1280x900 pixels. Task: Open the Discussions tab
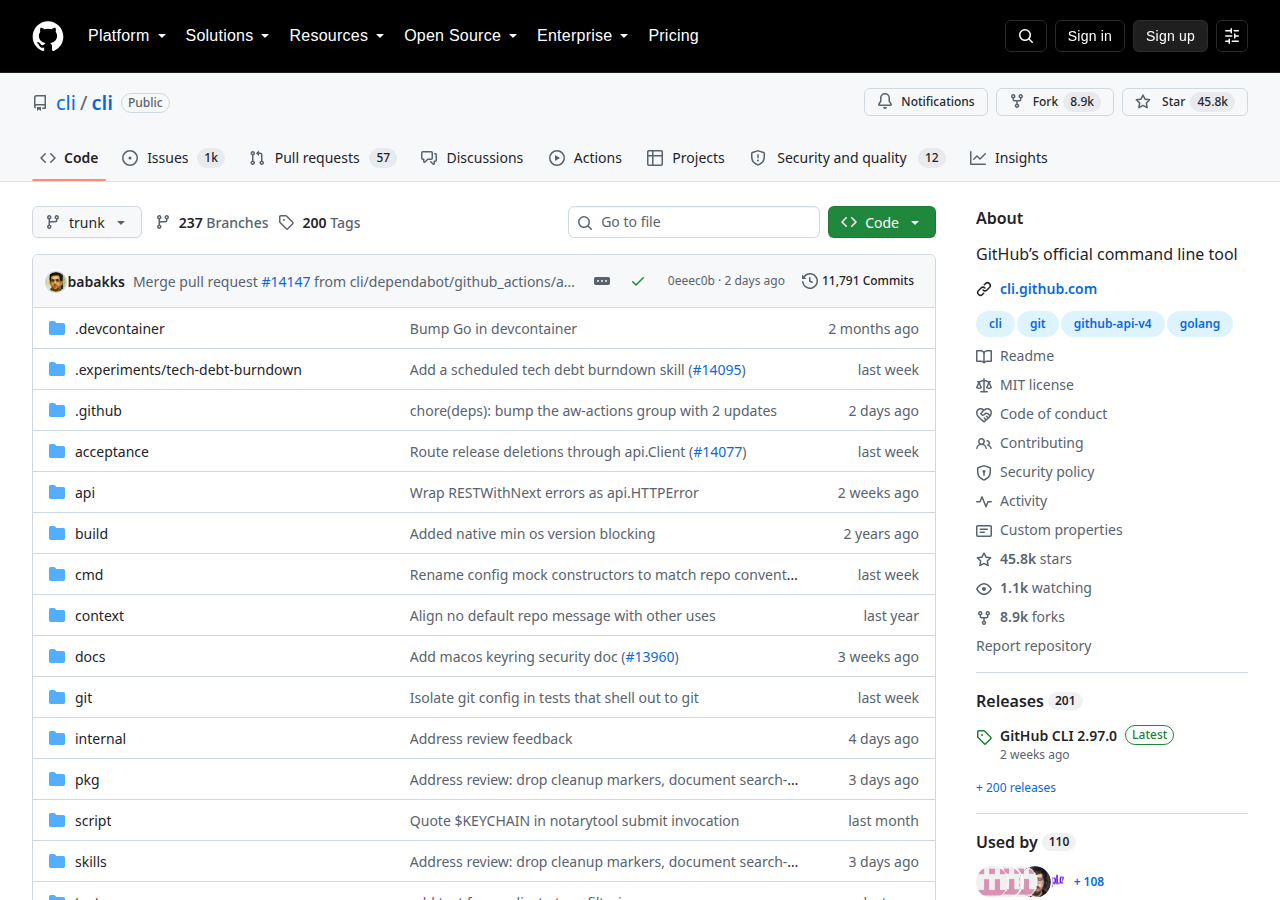point(472,158)
